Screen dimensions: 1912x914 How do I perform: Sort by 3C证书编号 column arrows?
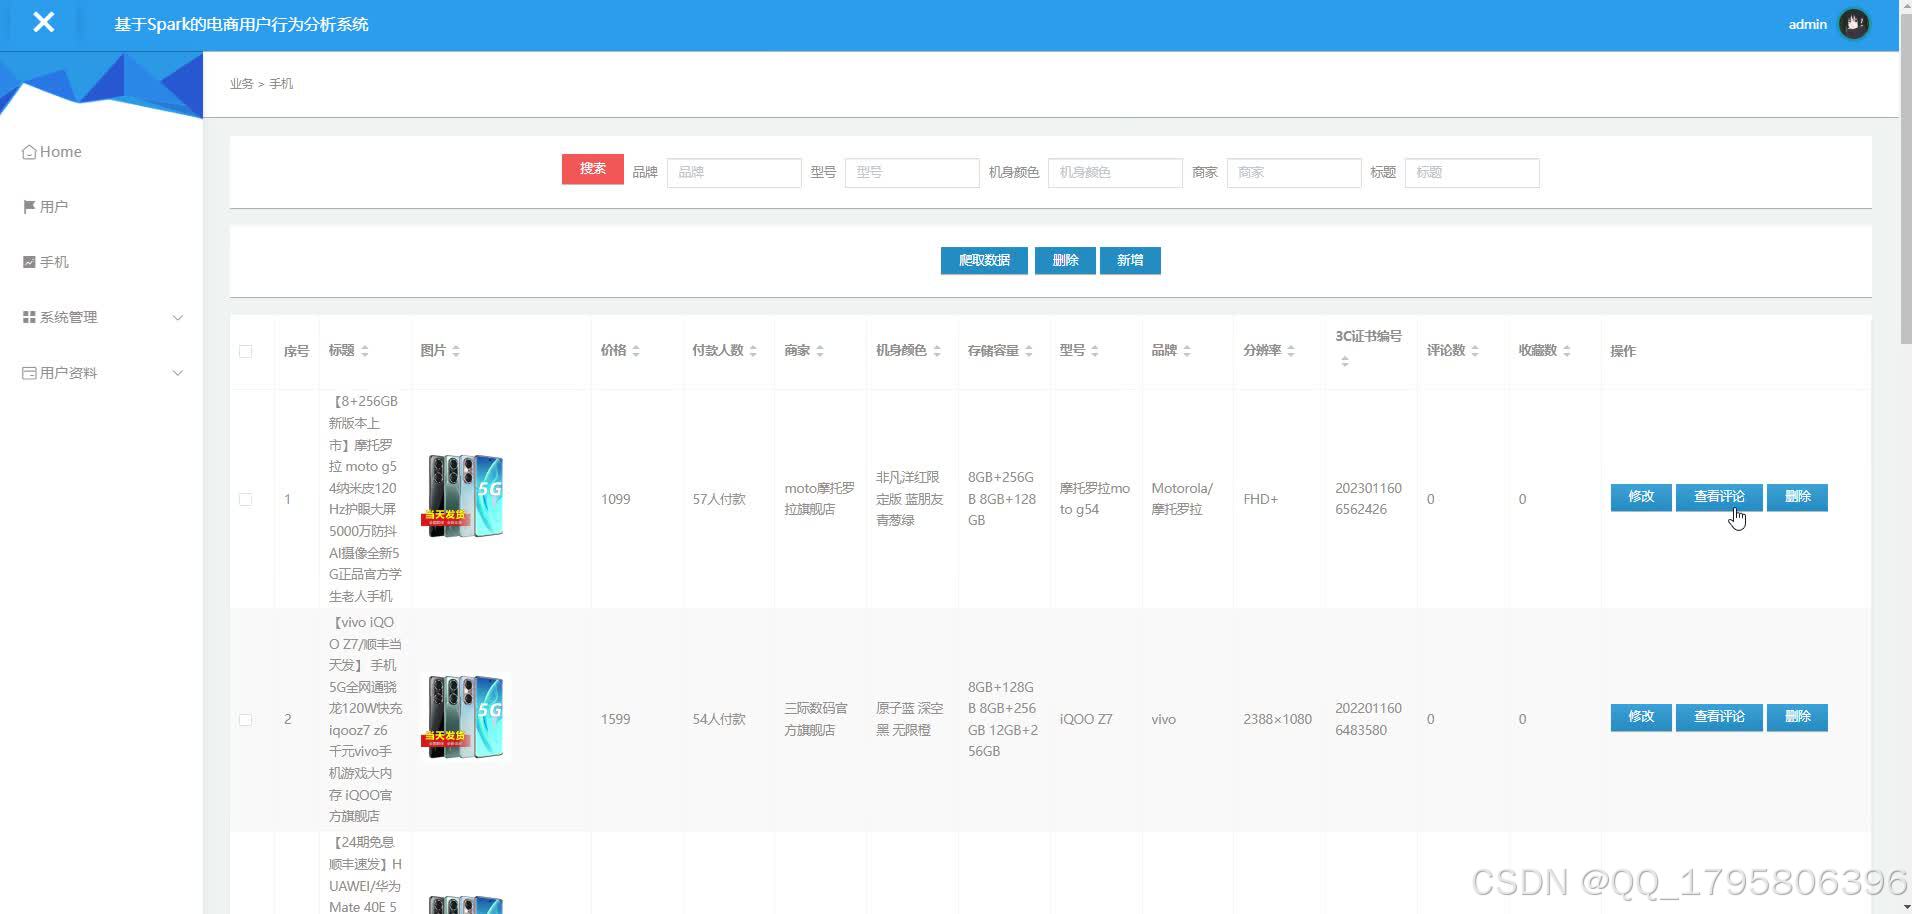point(1345,361)
